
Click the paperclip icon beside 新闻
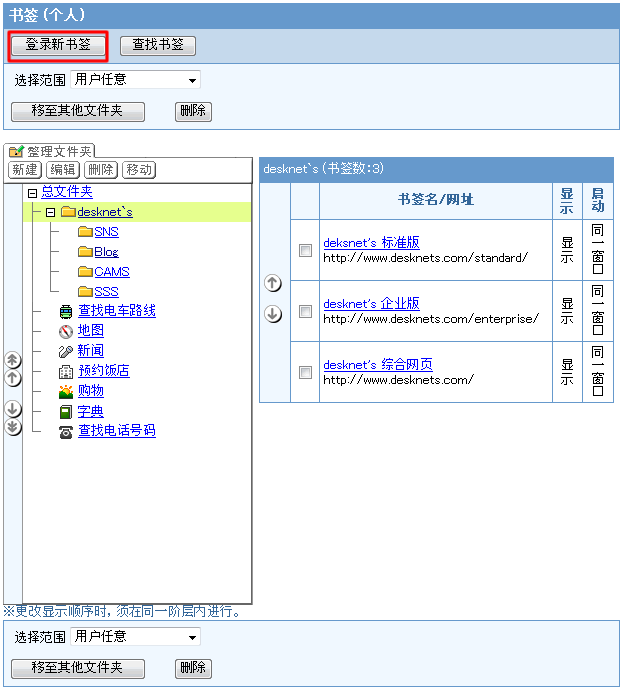pyautogui.click(x=66, y=351)
